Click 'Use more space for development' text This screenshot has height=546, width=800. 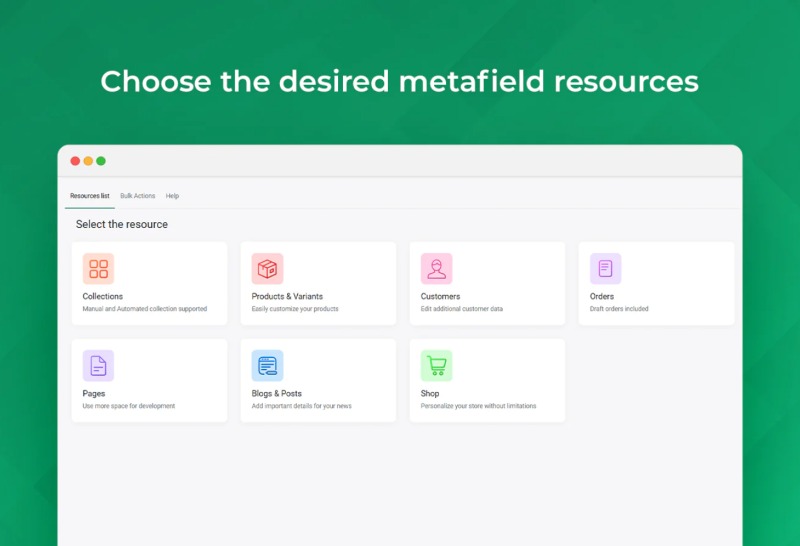129,406
